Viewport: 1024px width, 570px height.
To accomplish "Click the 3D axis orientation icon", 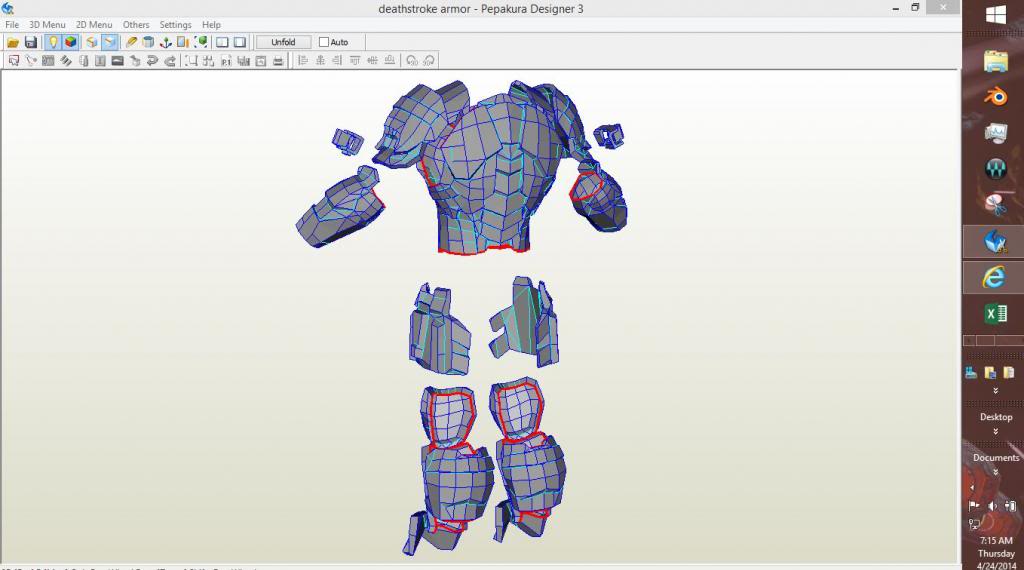I will click(x=166, y=42).
